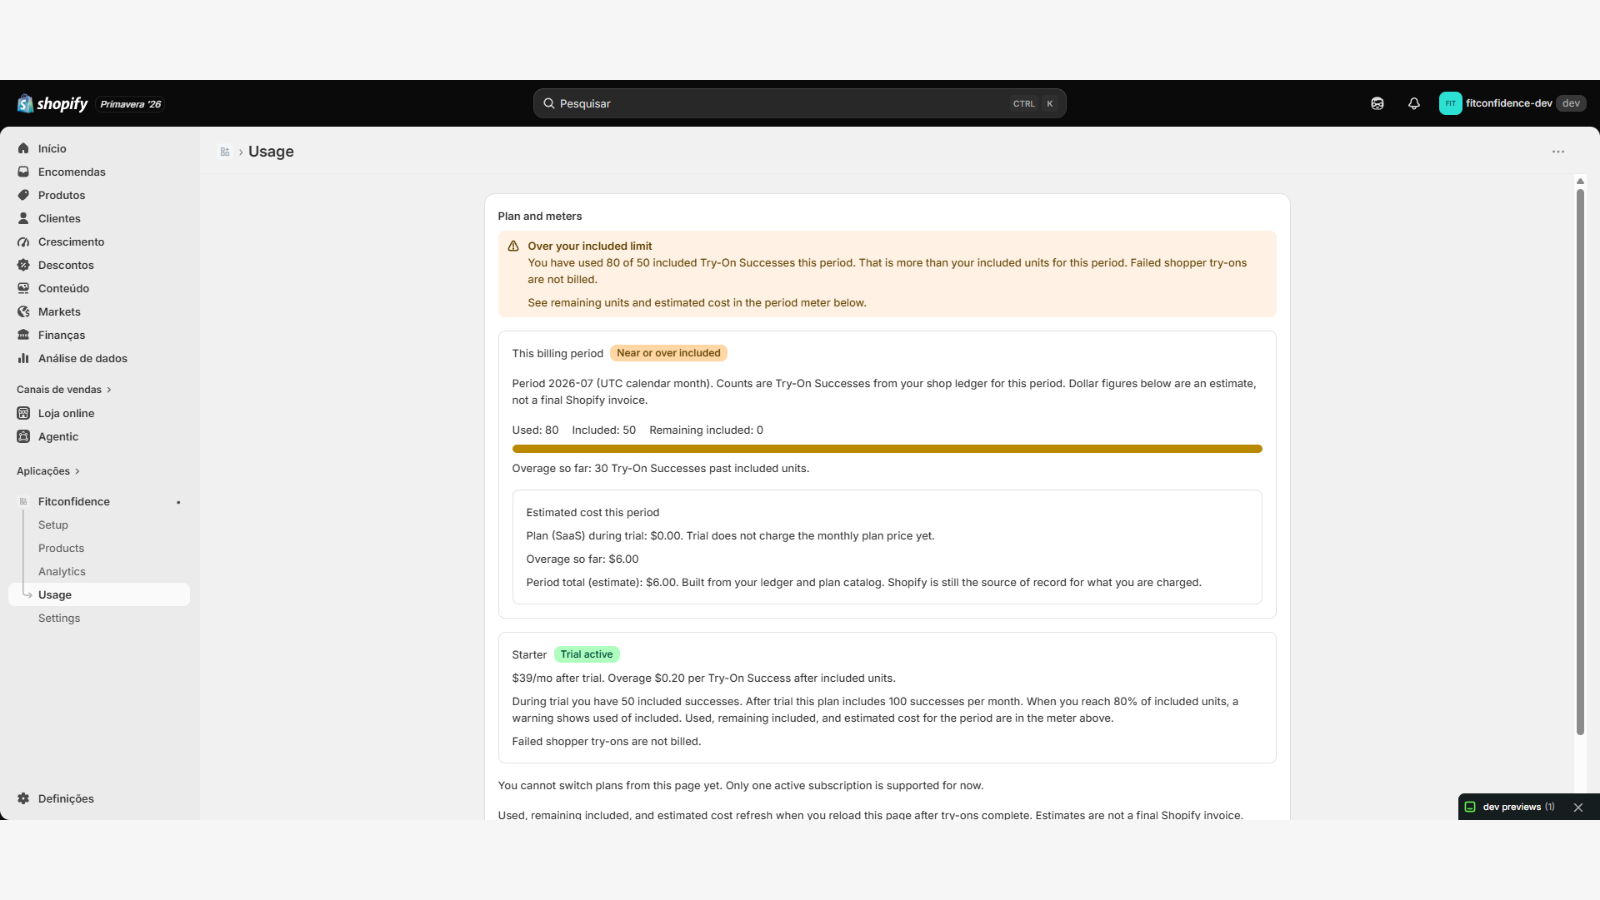Click the Overage so far: $6.00 line
The image size is (1600, 900).
click(582, 559)
